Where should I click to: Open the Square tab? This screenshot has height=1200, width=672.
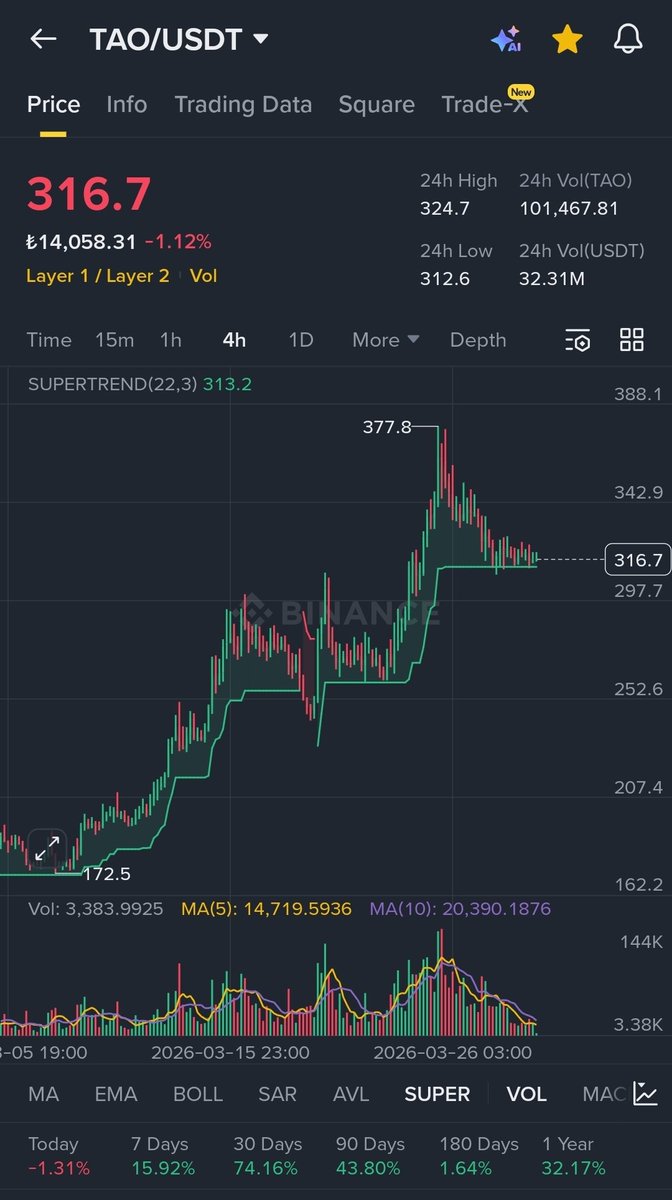377,105
